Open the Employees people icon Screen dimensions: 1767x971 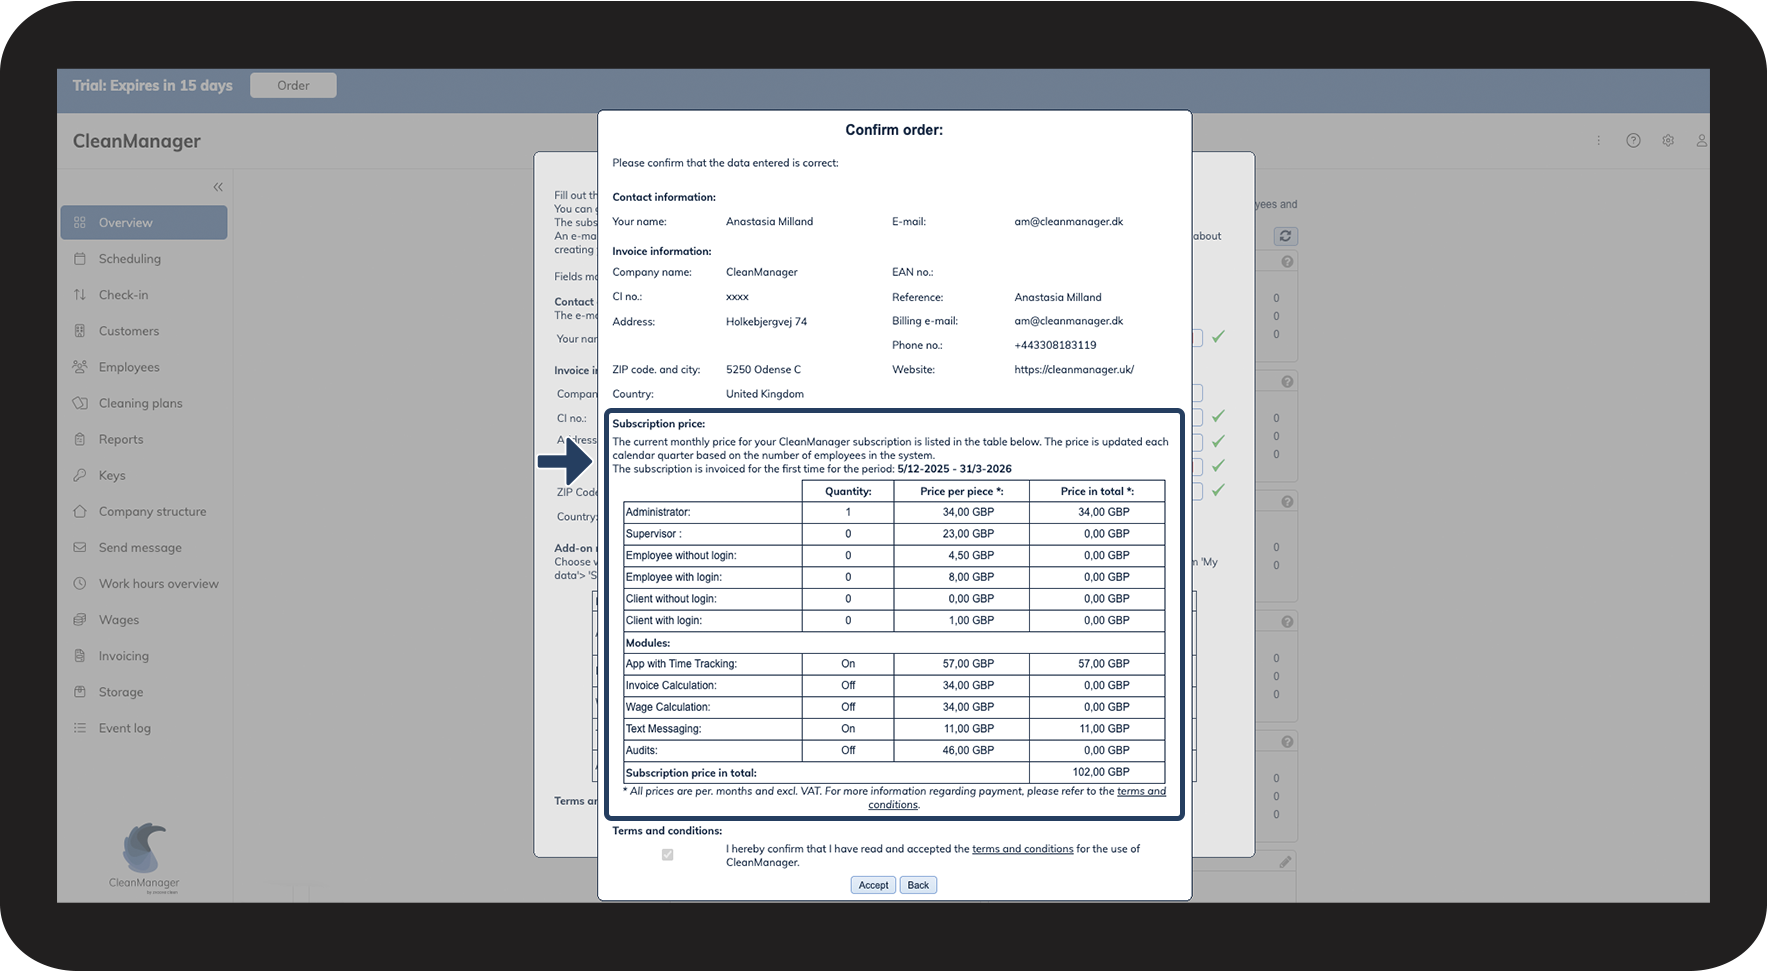coord(80,367)
